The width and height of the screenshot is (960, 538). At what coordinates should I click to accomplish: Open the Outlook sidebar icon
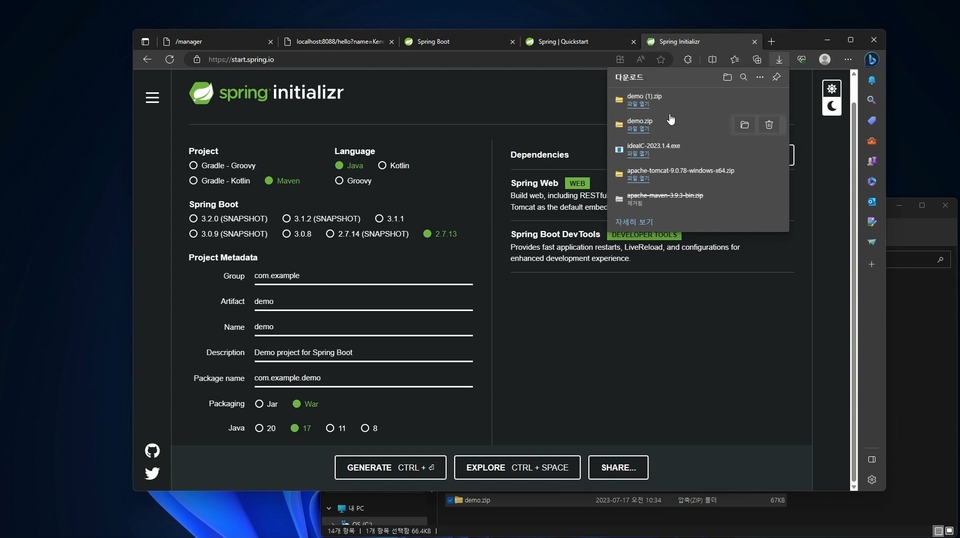[872, 201]
